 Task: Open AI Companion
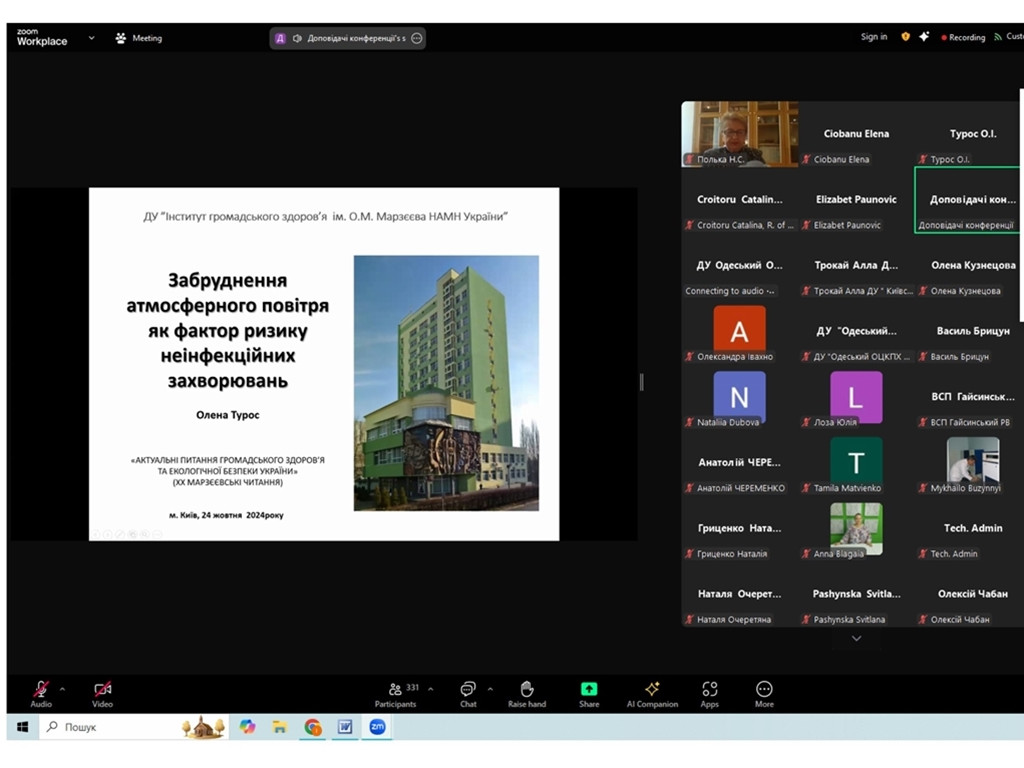(x=652, y=694)
